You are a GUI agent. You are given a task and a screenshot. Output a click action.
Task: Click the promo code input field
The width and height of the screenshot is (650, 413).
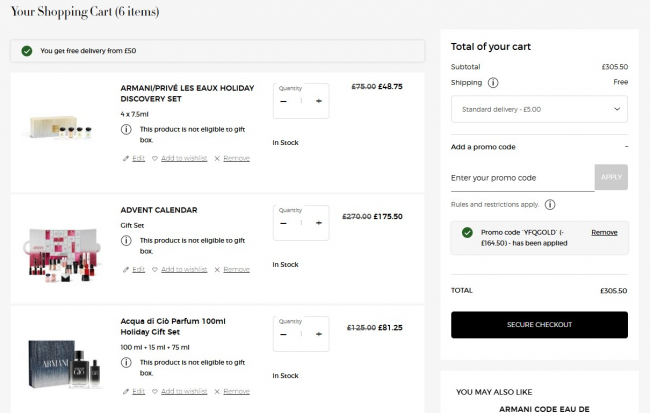pyautogui.click(x=522, y=178)
